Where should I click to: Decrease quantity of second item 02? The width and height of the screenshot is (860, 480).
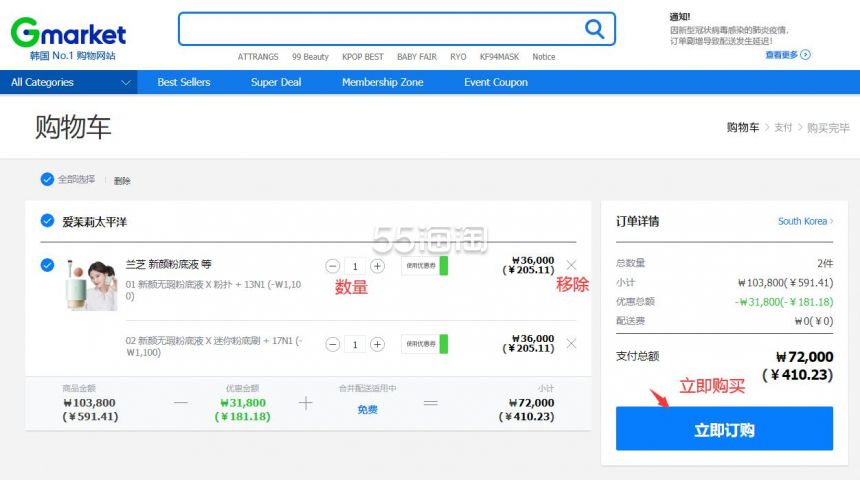332,345
